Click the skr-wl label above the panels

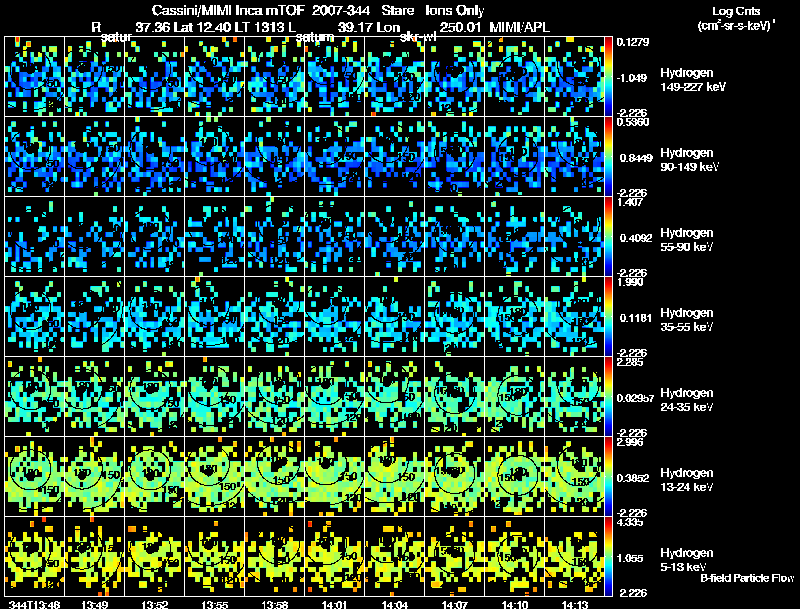(418, 38)
